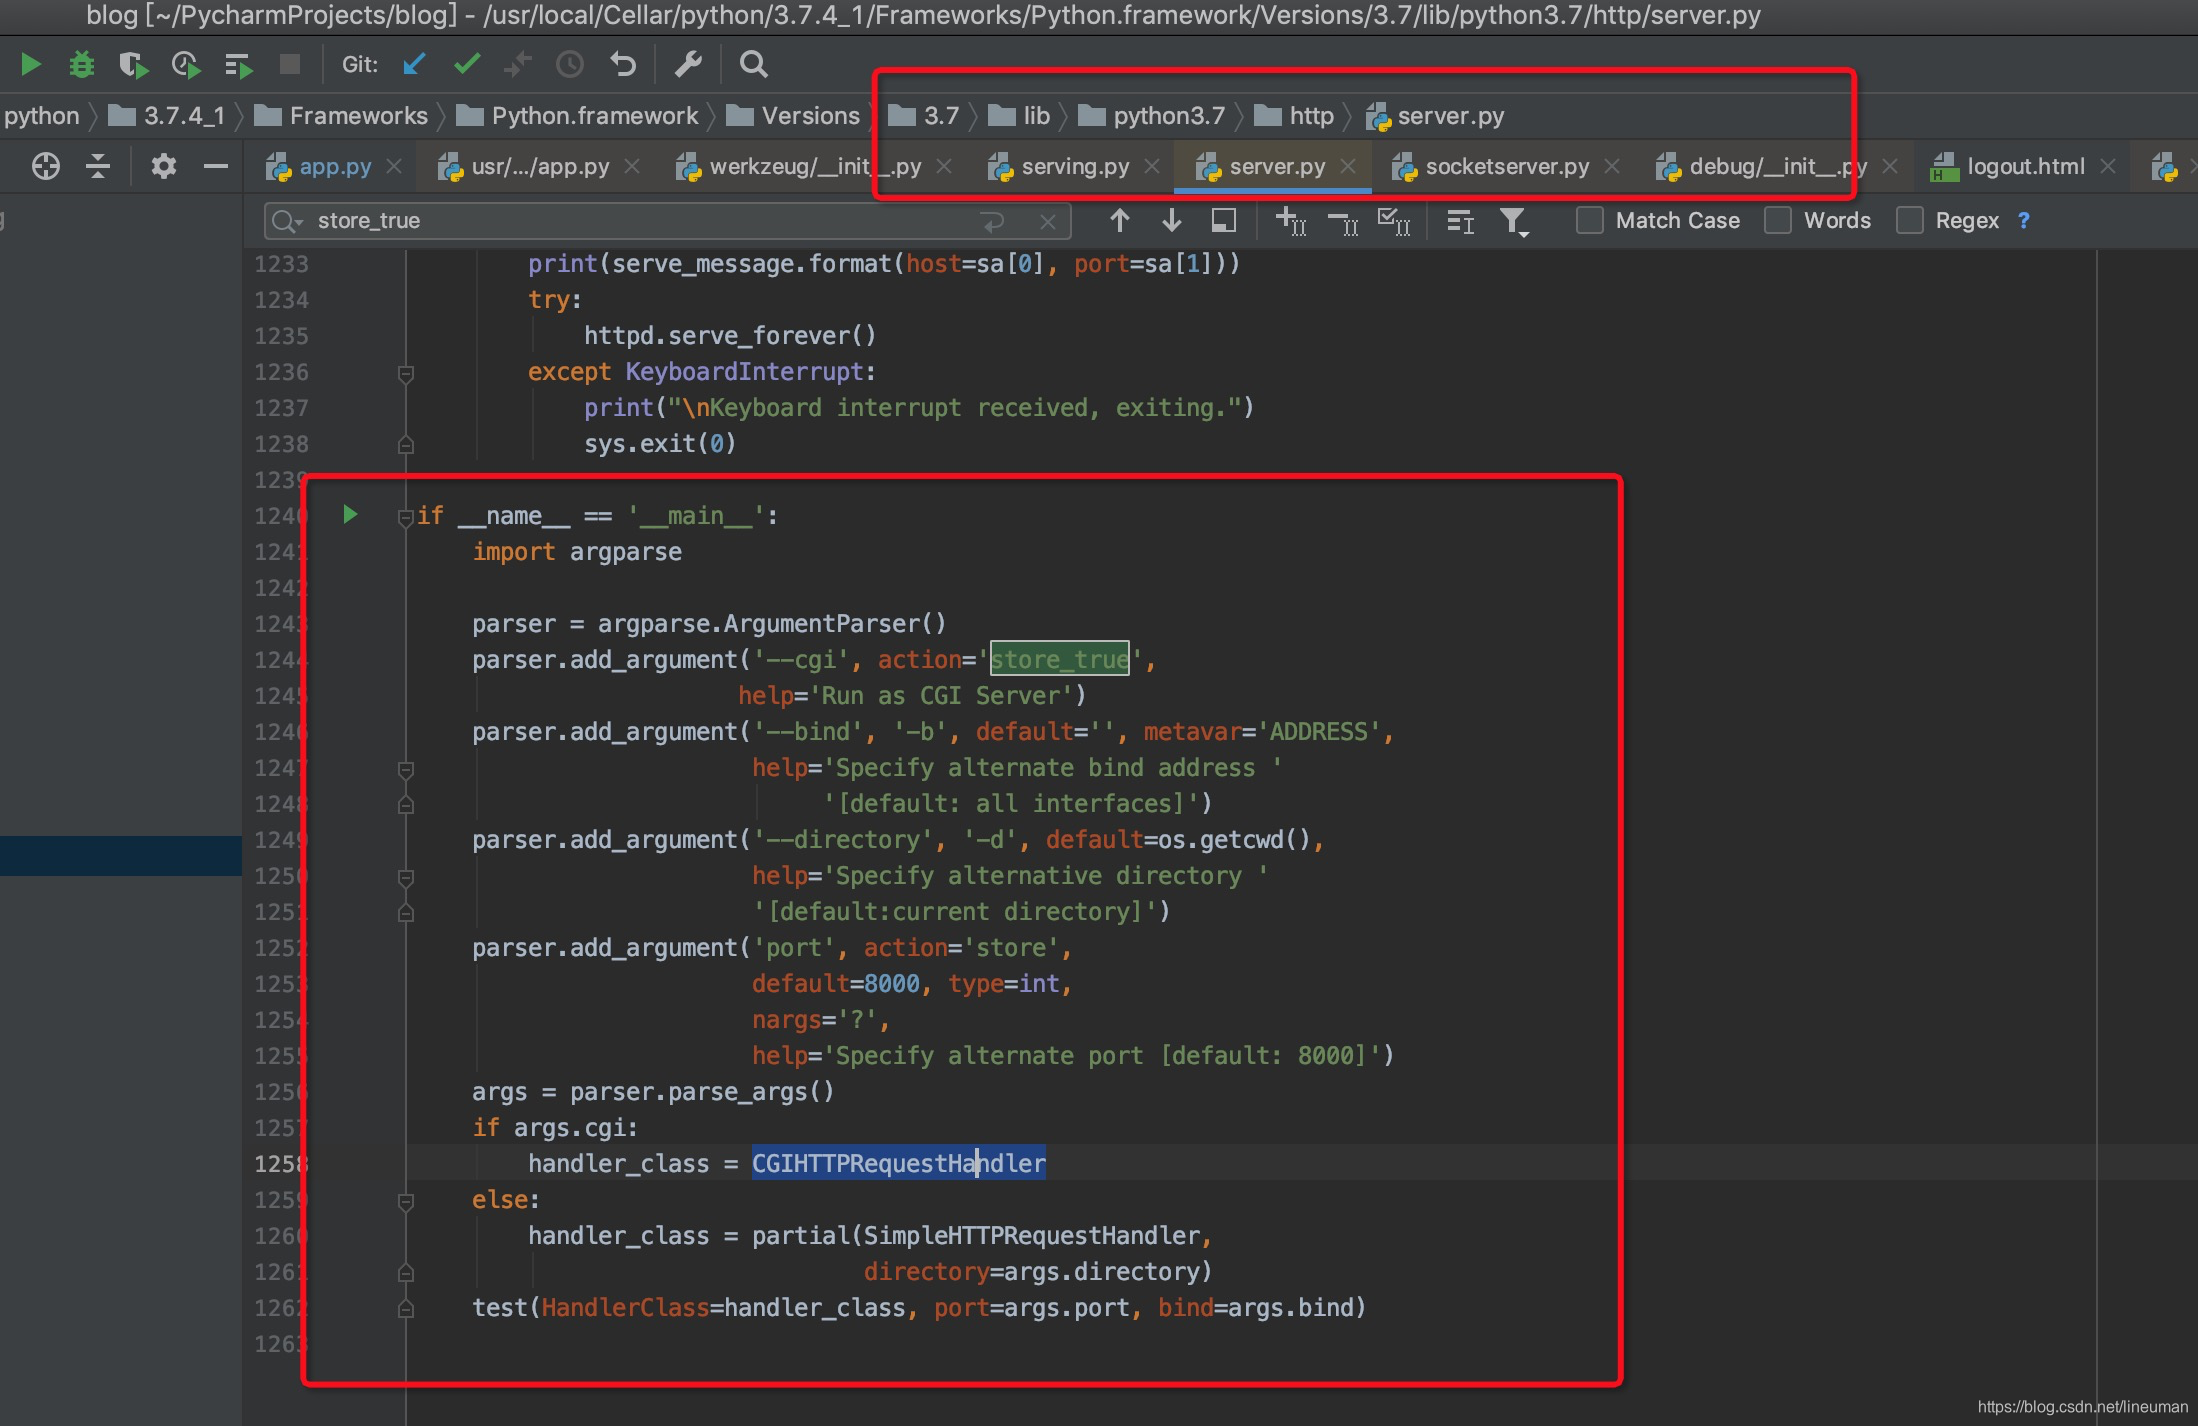Open project panel gear options

tap(164, 166)
